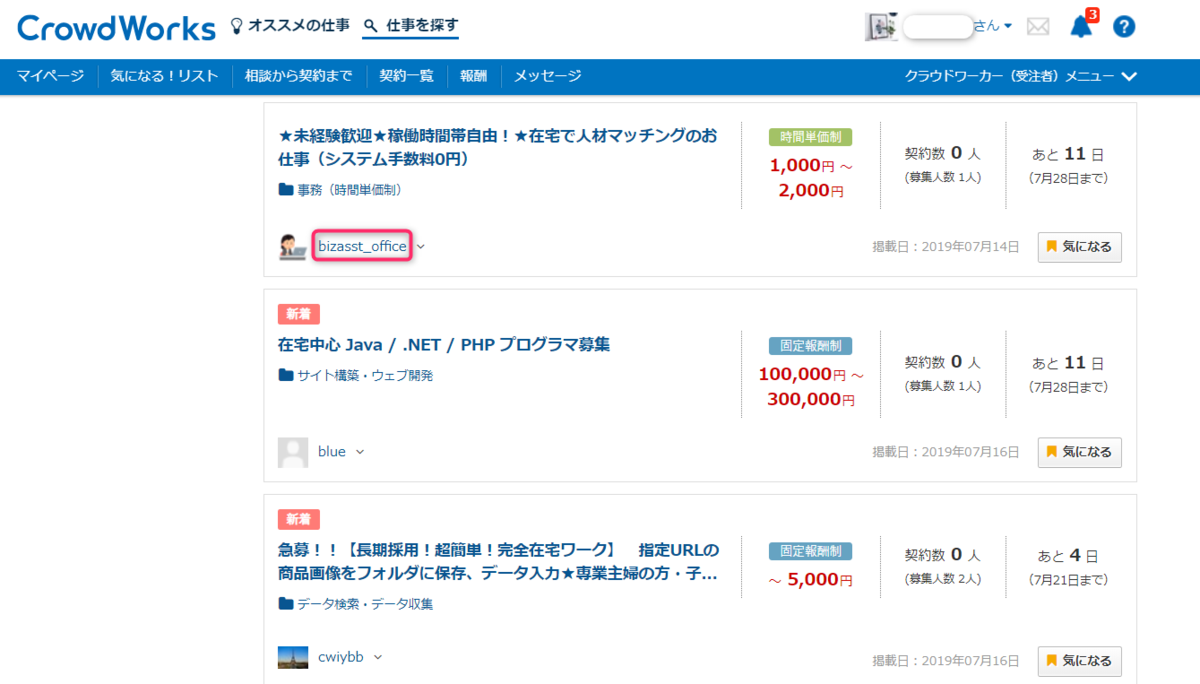
Task: Expand the chevron next to cwiybb
Action: pyautogui.click(x=378, y=657)
